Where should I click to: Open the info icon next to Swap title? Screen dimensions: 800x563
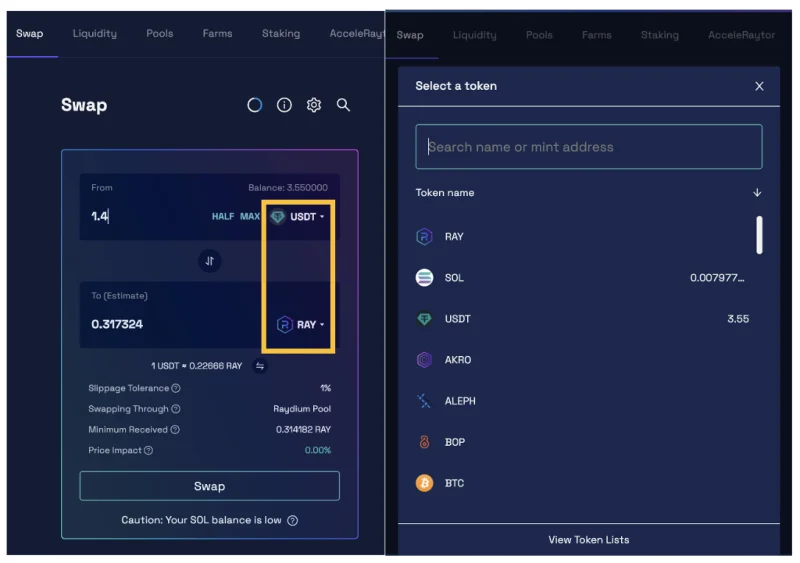point(284,105)
